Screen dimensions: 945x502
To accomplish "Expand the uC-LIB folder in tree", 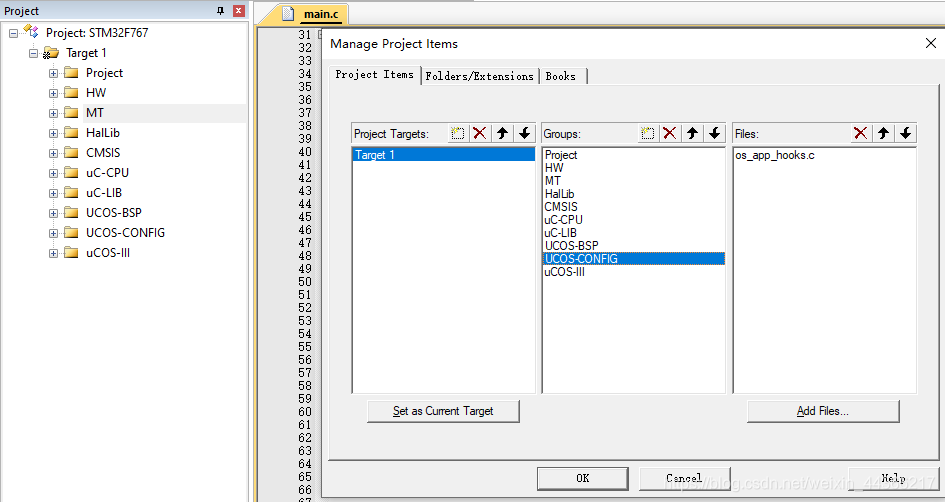I will (x=54, y=193).
